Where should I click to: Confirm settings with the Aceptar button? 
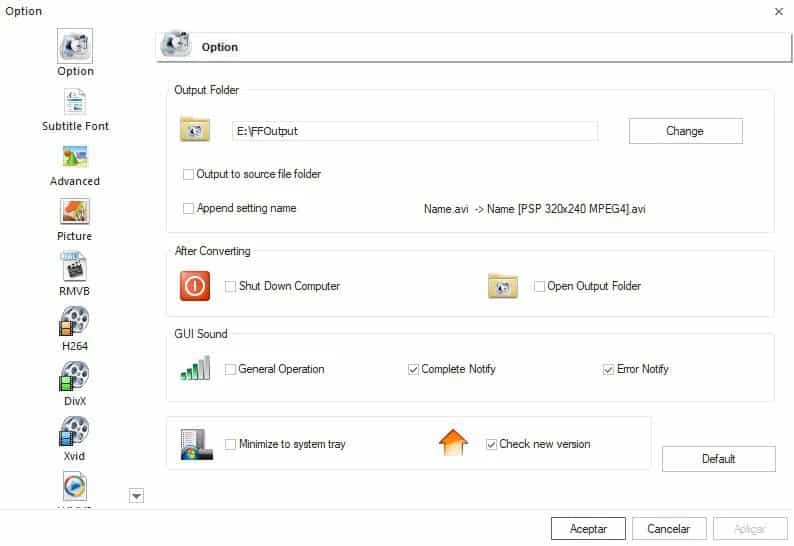588,529
